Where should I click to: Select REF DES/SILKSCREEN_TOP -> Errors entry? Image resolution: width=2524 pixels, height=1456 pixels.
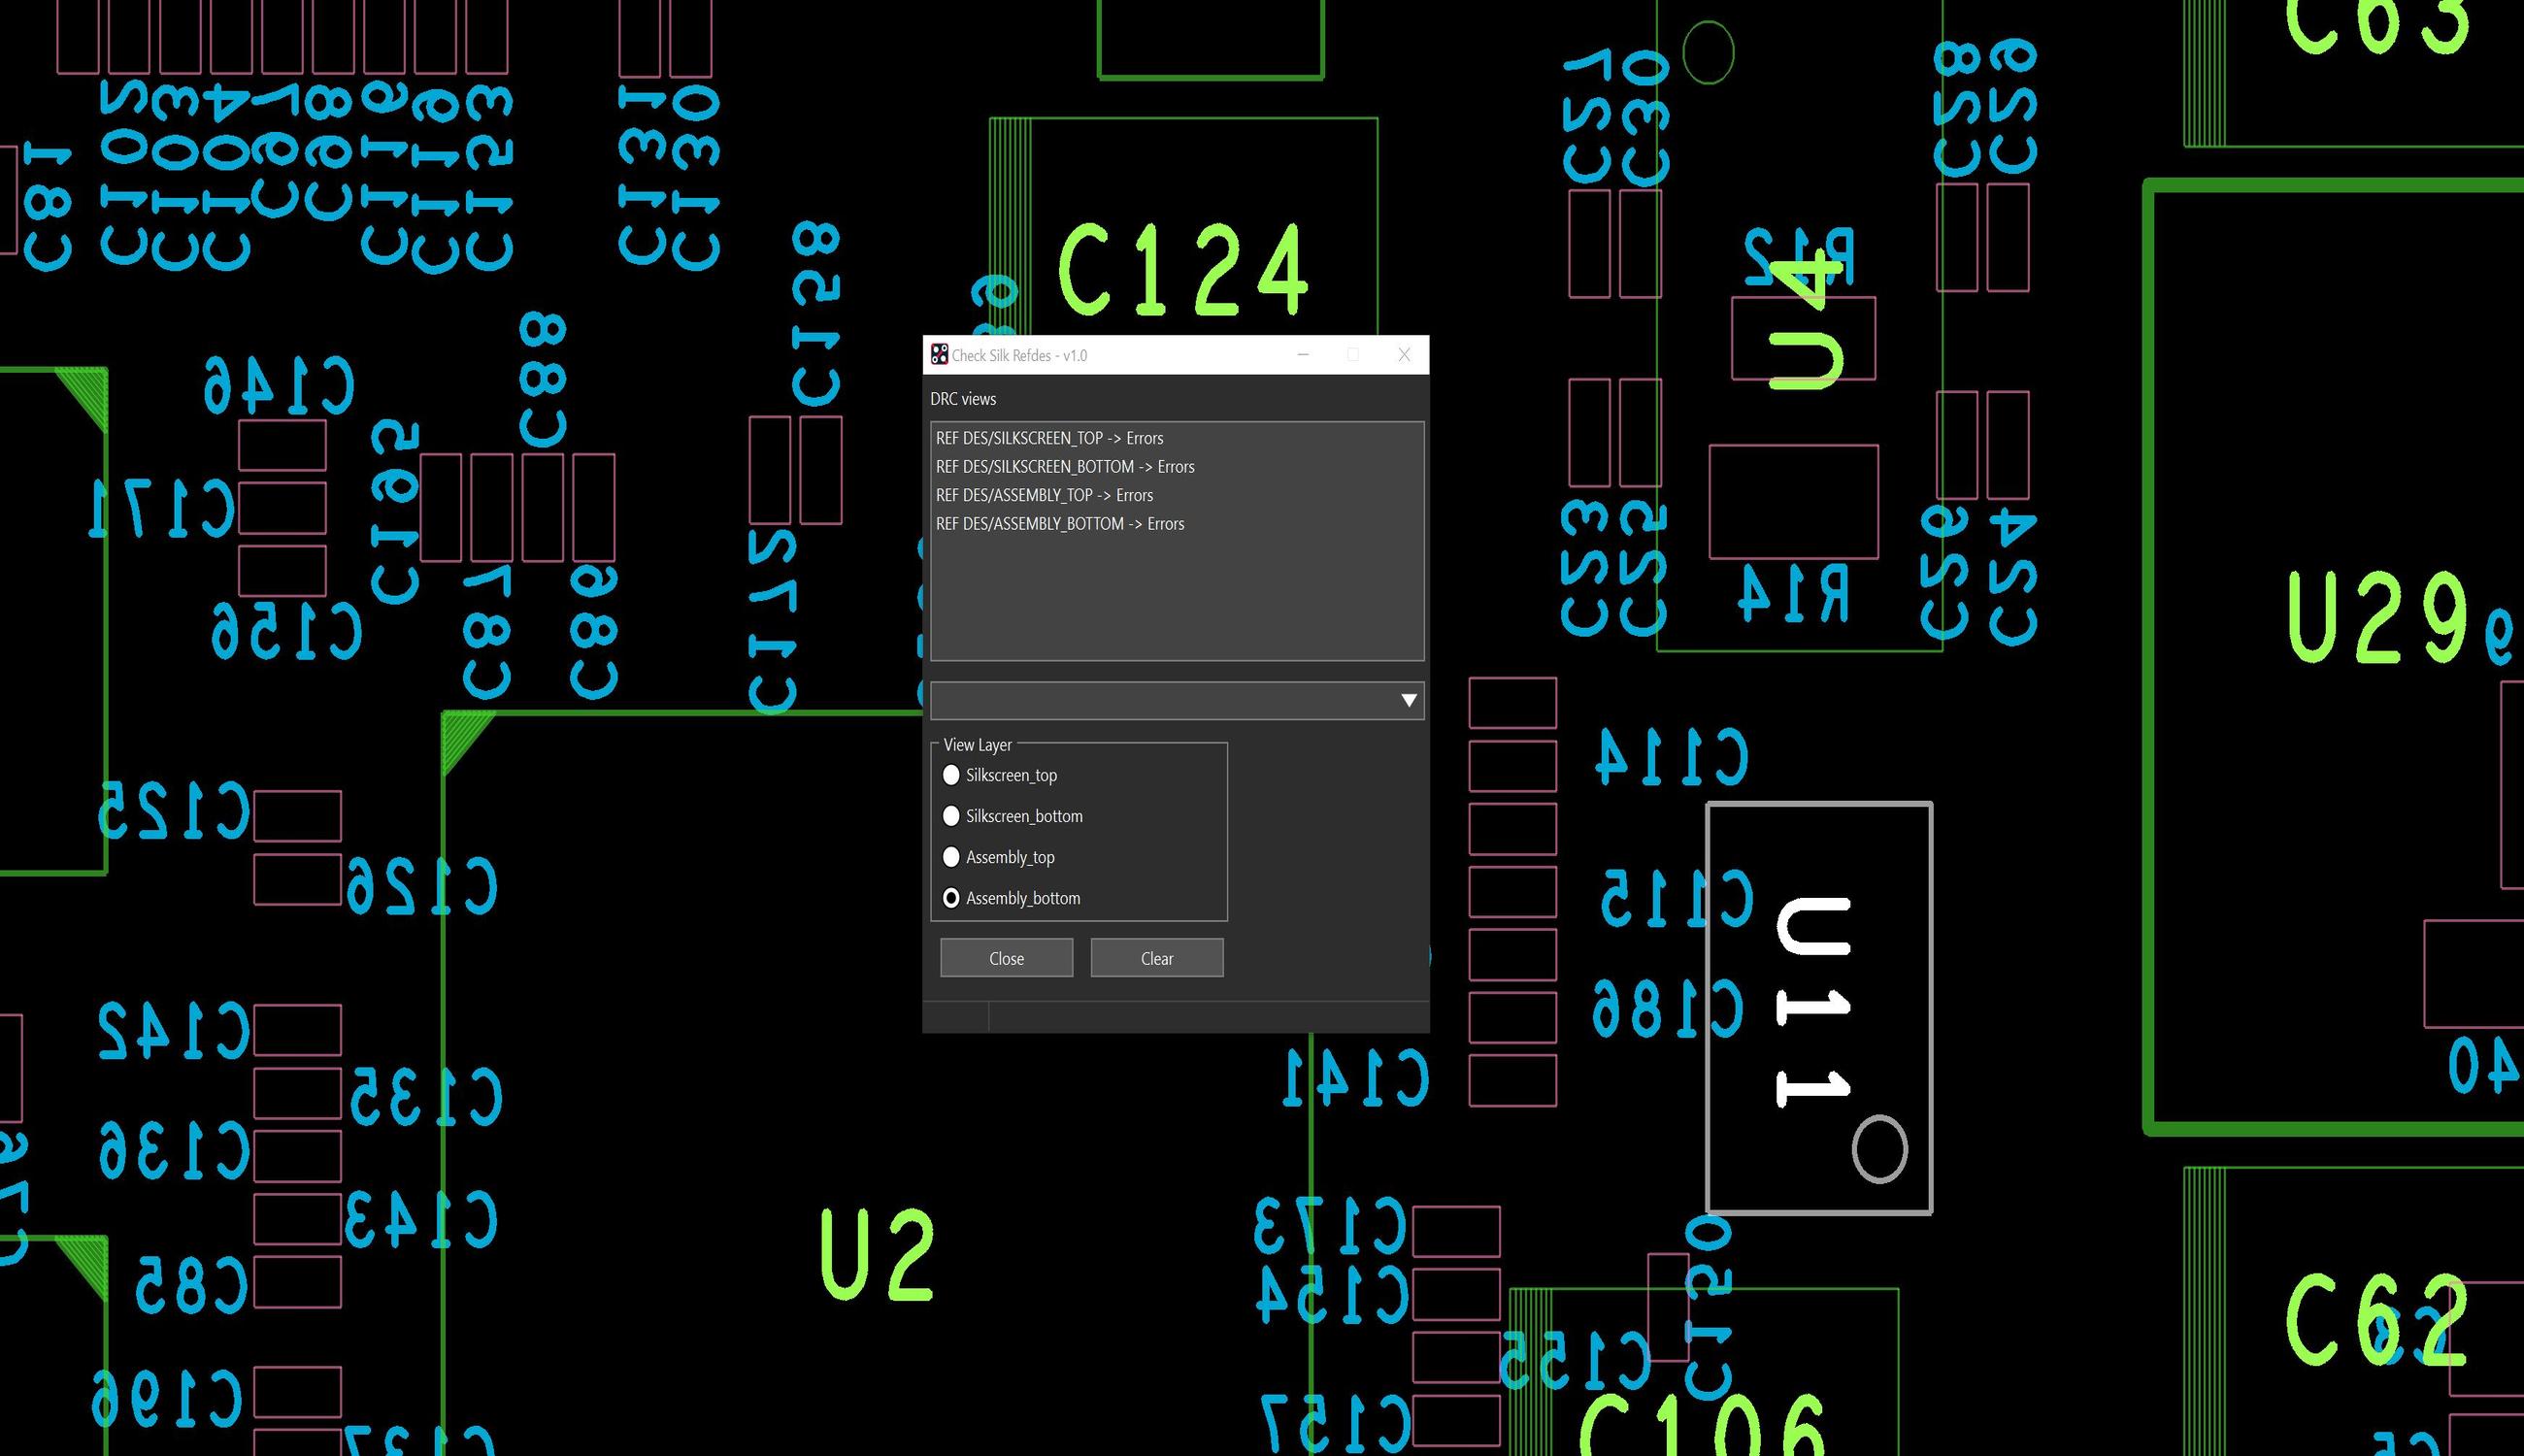[1177, 438]
